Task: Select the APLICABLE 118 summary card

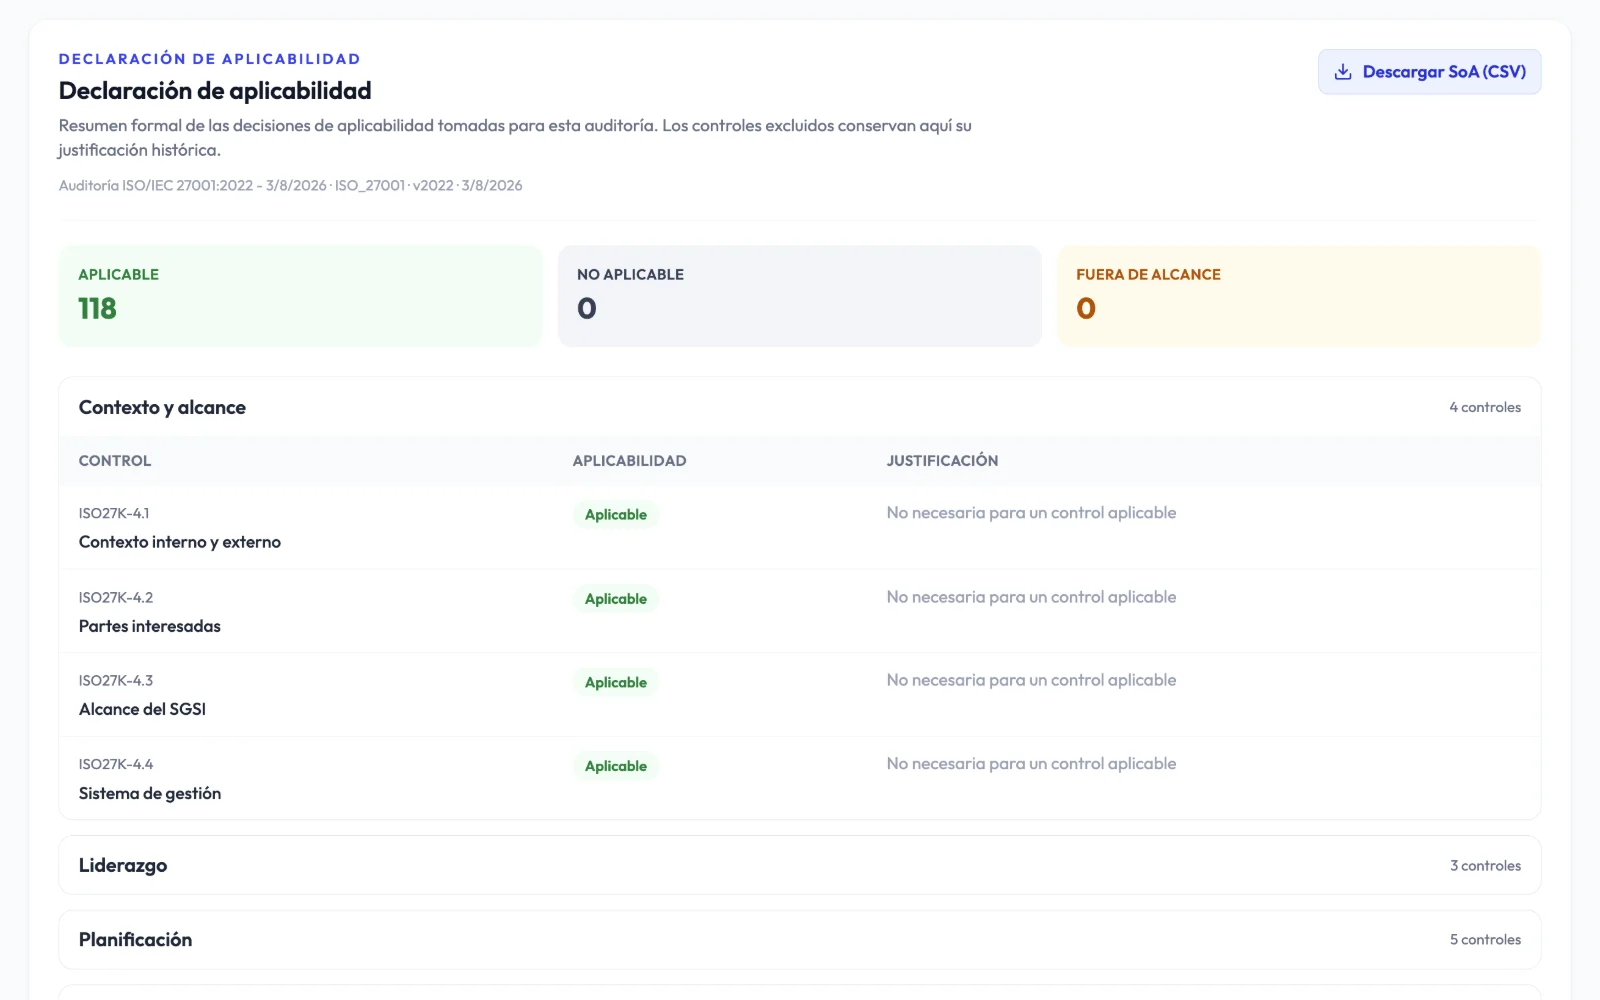Action: pyautogui.click(x=300, y=296)
